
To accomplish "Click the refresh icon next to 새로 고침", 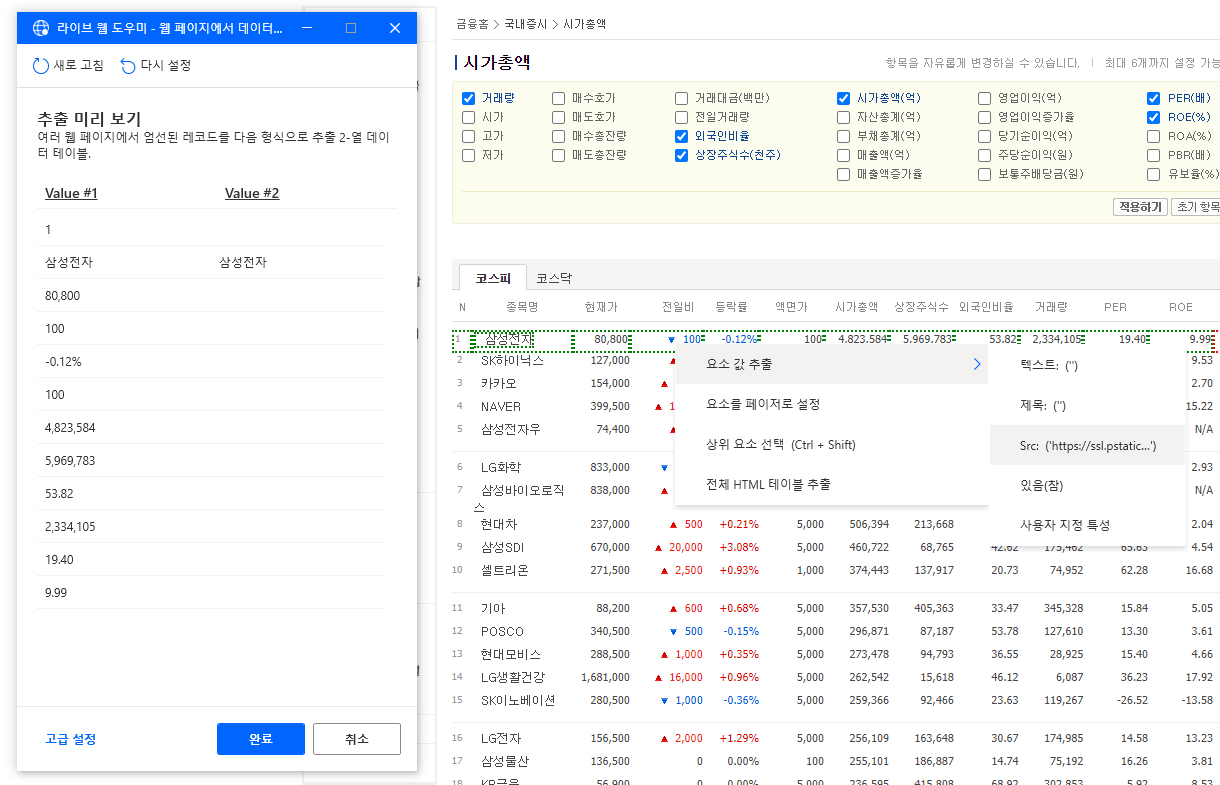I will pyautogui.click(x=41, y=66).
